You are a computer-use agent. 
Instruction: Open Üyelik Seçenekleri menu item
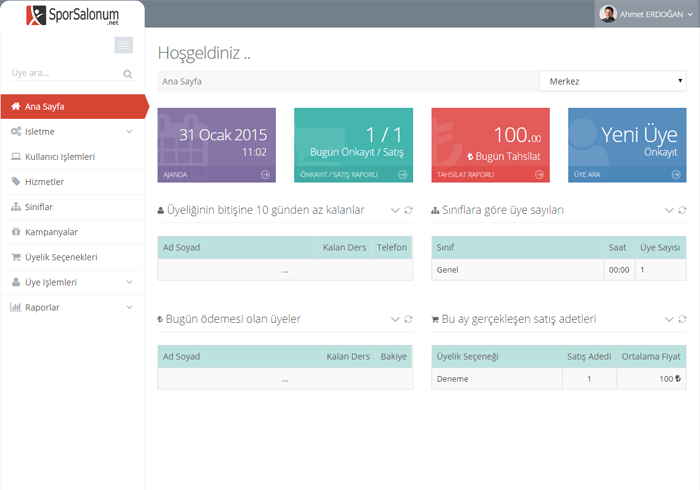click(x=73, y=257)
